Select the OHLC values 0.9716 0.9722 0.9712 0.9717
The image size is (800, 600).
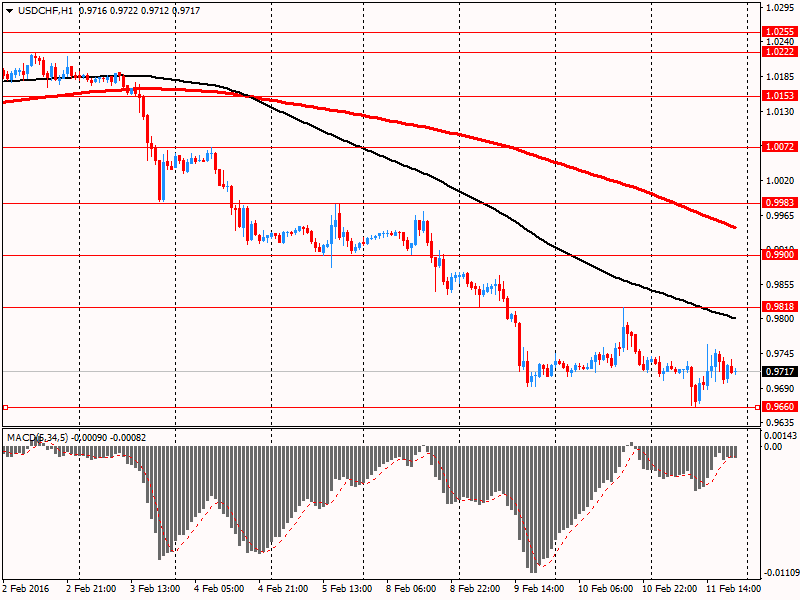[139, 11]
